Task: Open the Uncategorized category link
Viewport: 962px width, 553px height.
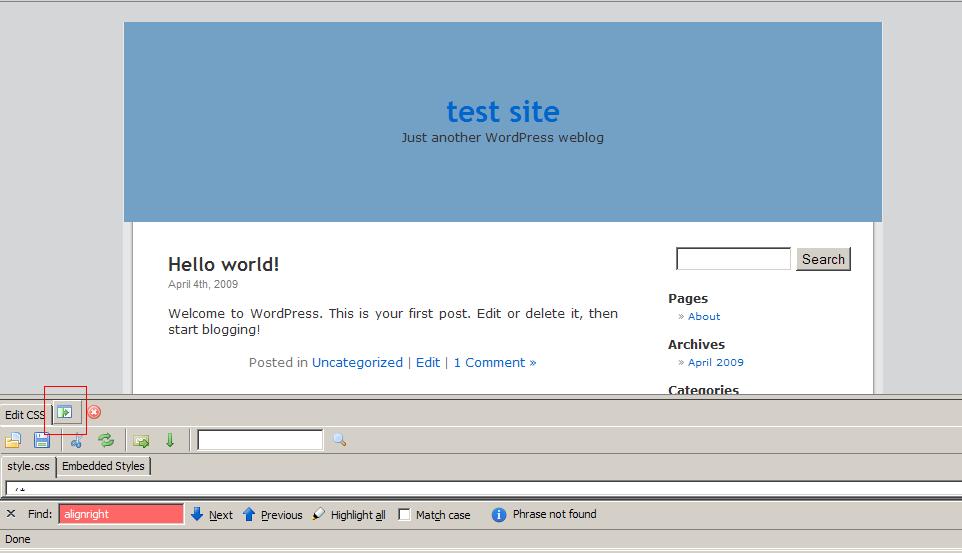Action: (x=357, y=363)
